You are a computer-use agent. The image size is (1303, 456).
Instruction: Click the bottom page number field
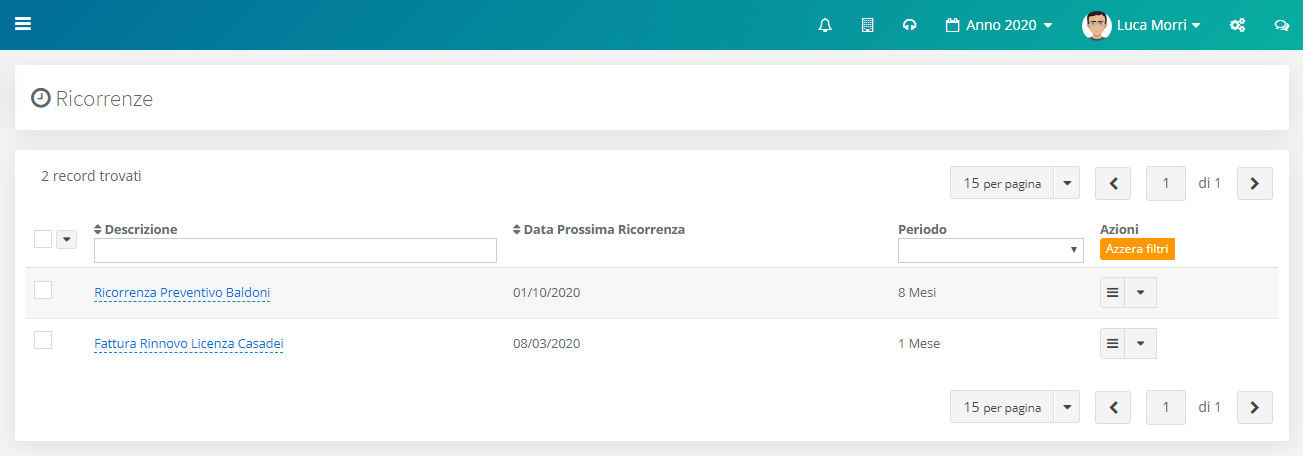click(x=1166, y=407)
